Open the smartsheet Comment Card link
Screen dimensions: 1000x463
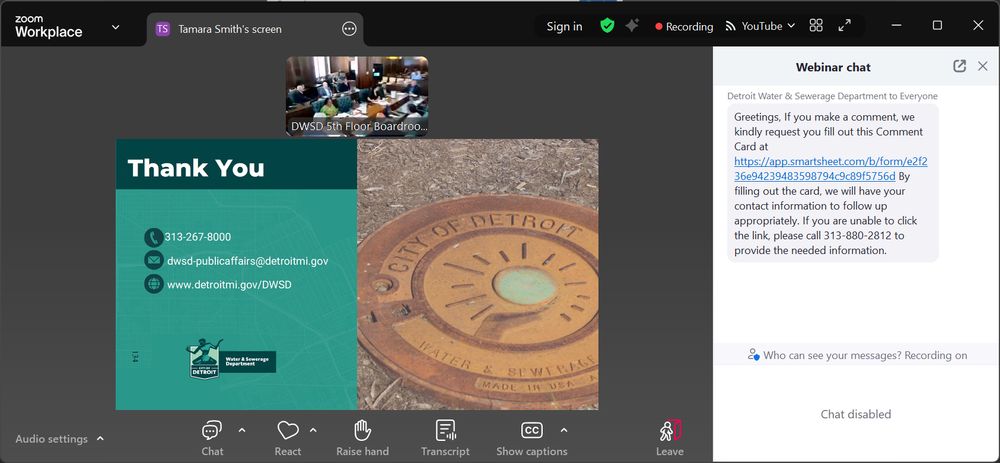831,168
